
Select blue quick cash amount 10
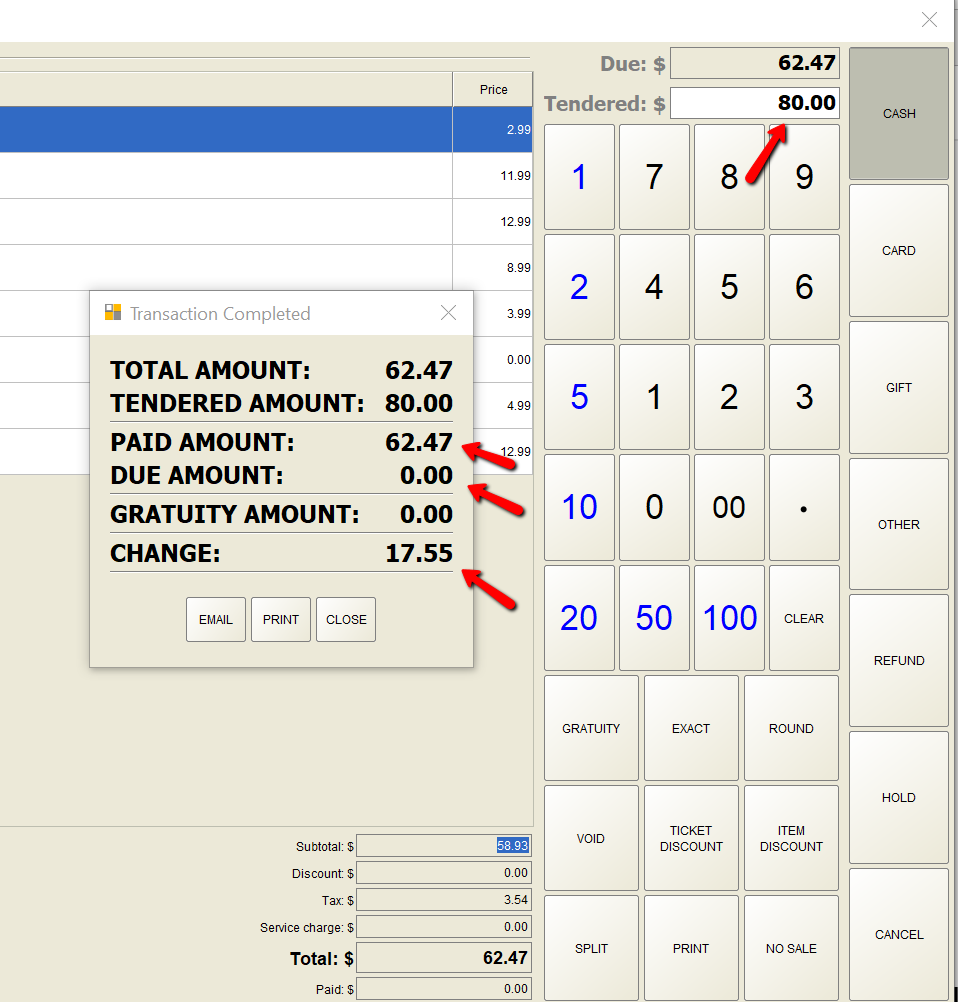click(579, 507)
